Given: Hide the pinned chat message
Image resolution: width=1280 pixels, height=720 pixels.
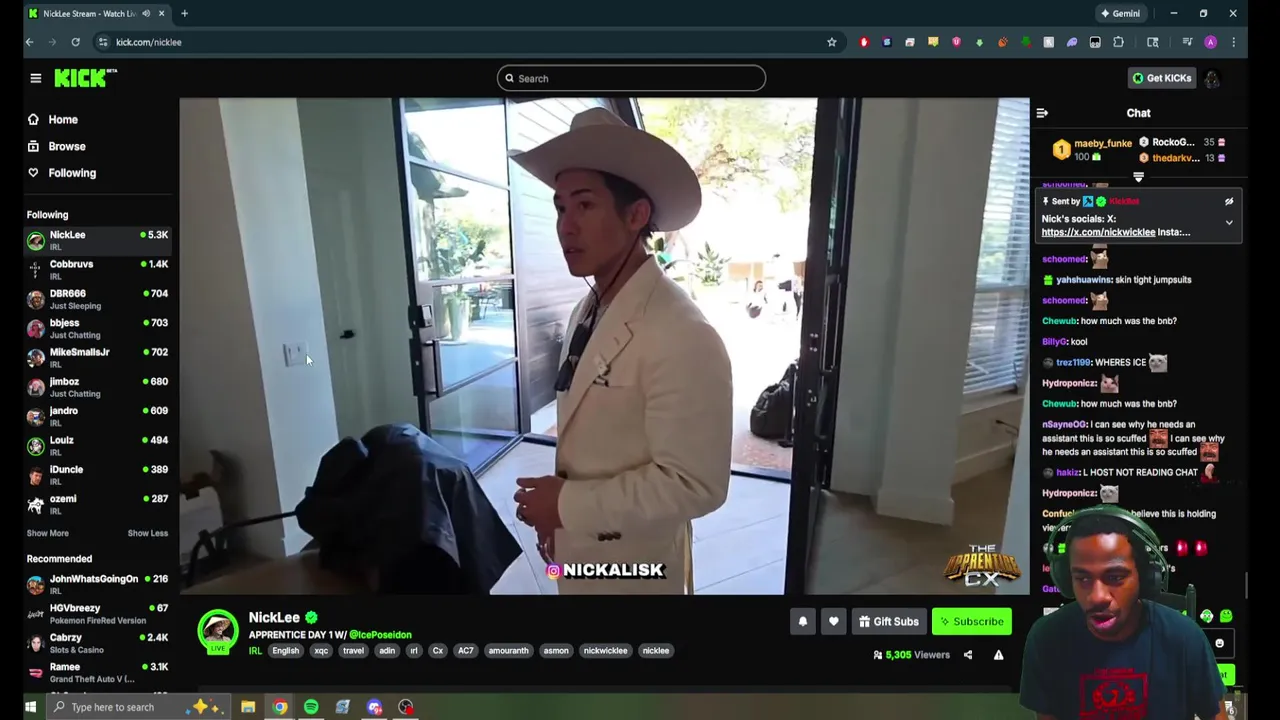Looking at the screenshot, I should (x=1229, y=201).
